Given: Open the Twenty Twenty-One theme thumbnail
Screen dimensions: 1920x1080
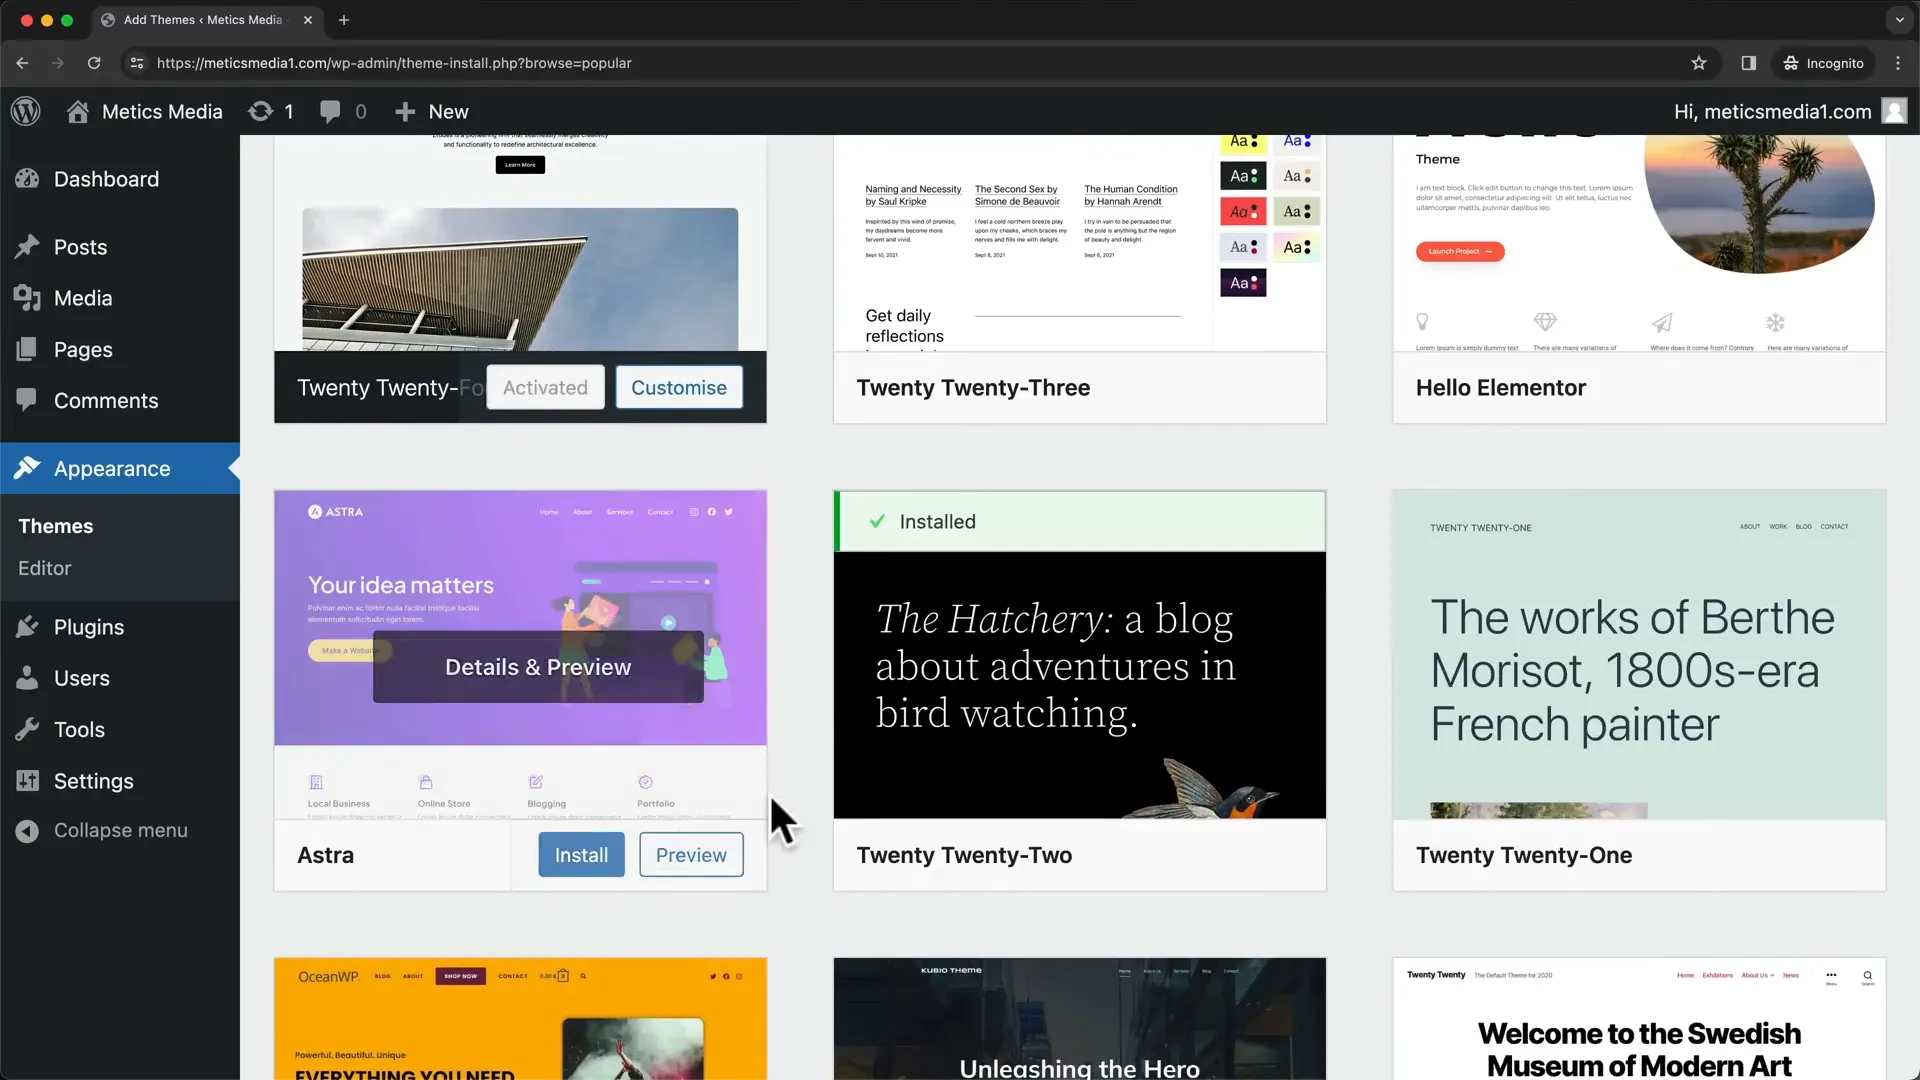Looking at the screenshot, I should (1639, 655).
